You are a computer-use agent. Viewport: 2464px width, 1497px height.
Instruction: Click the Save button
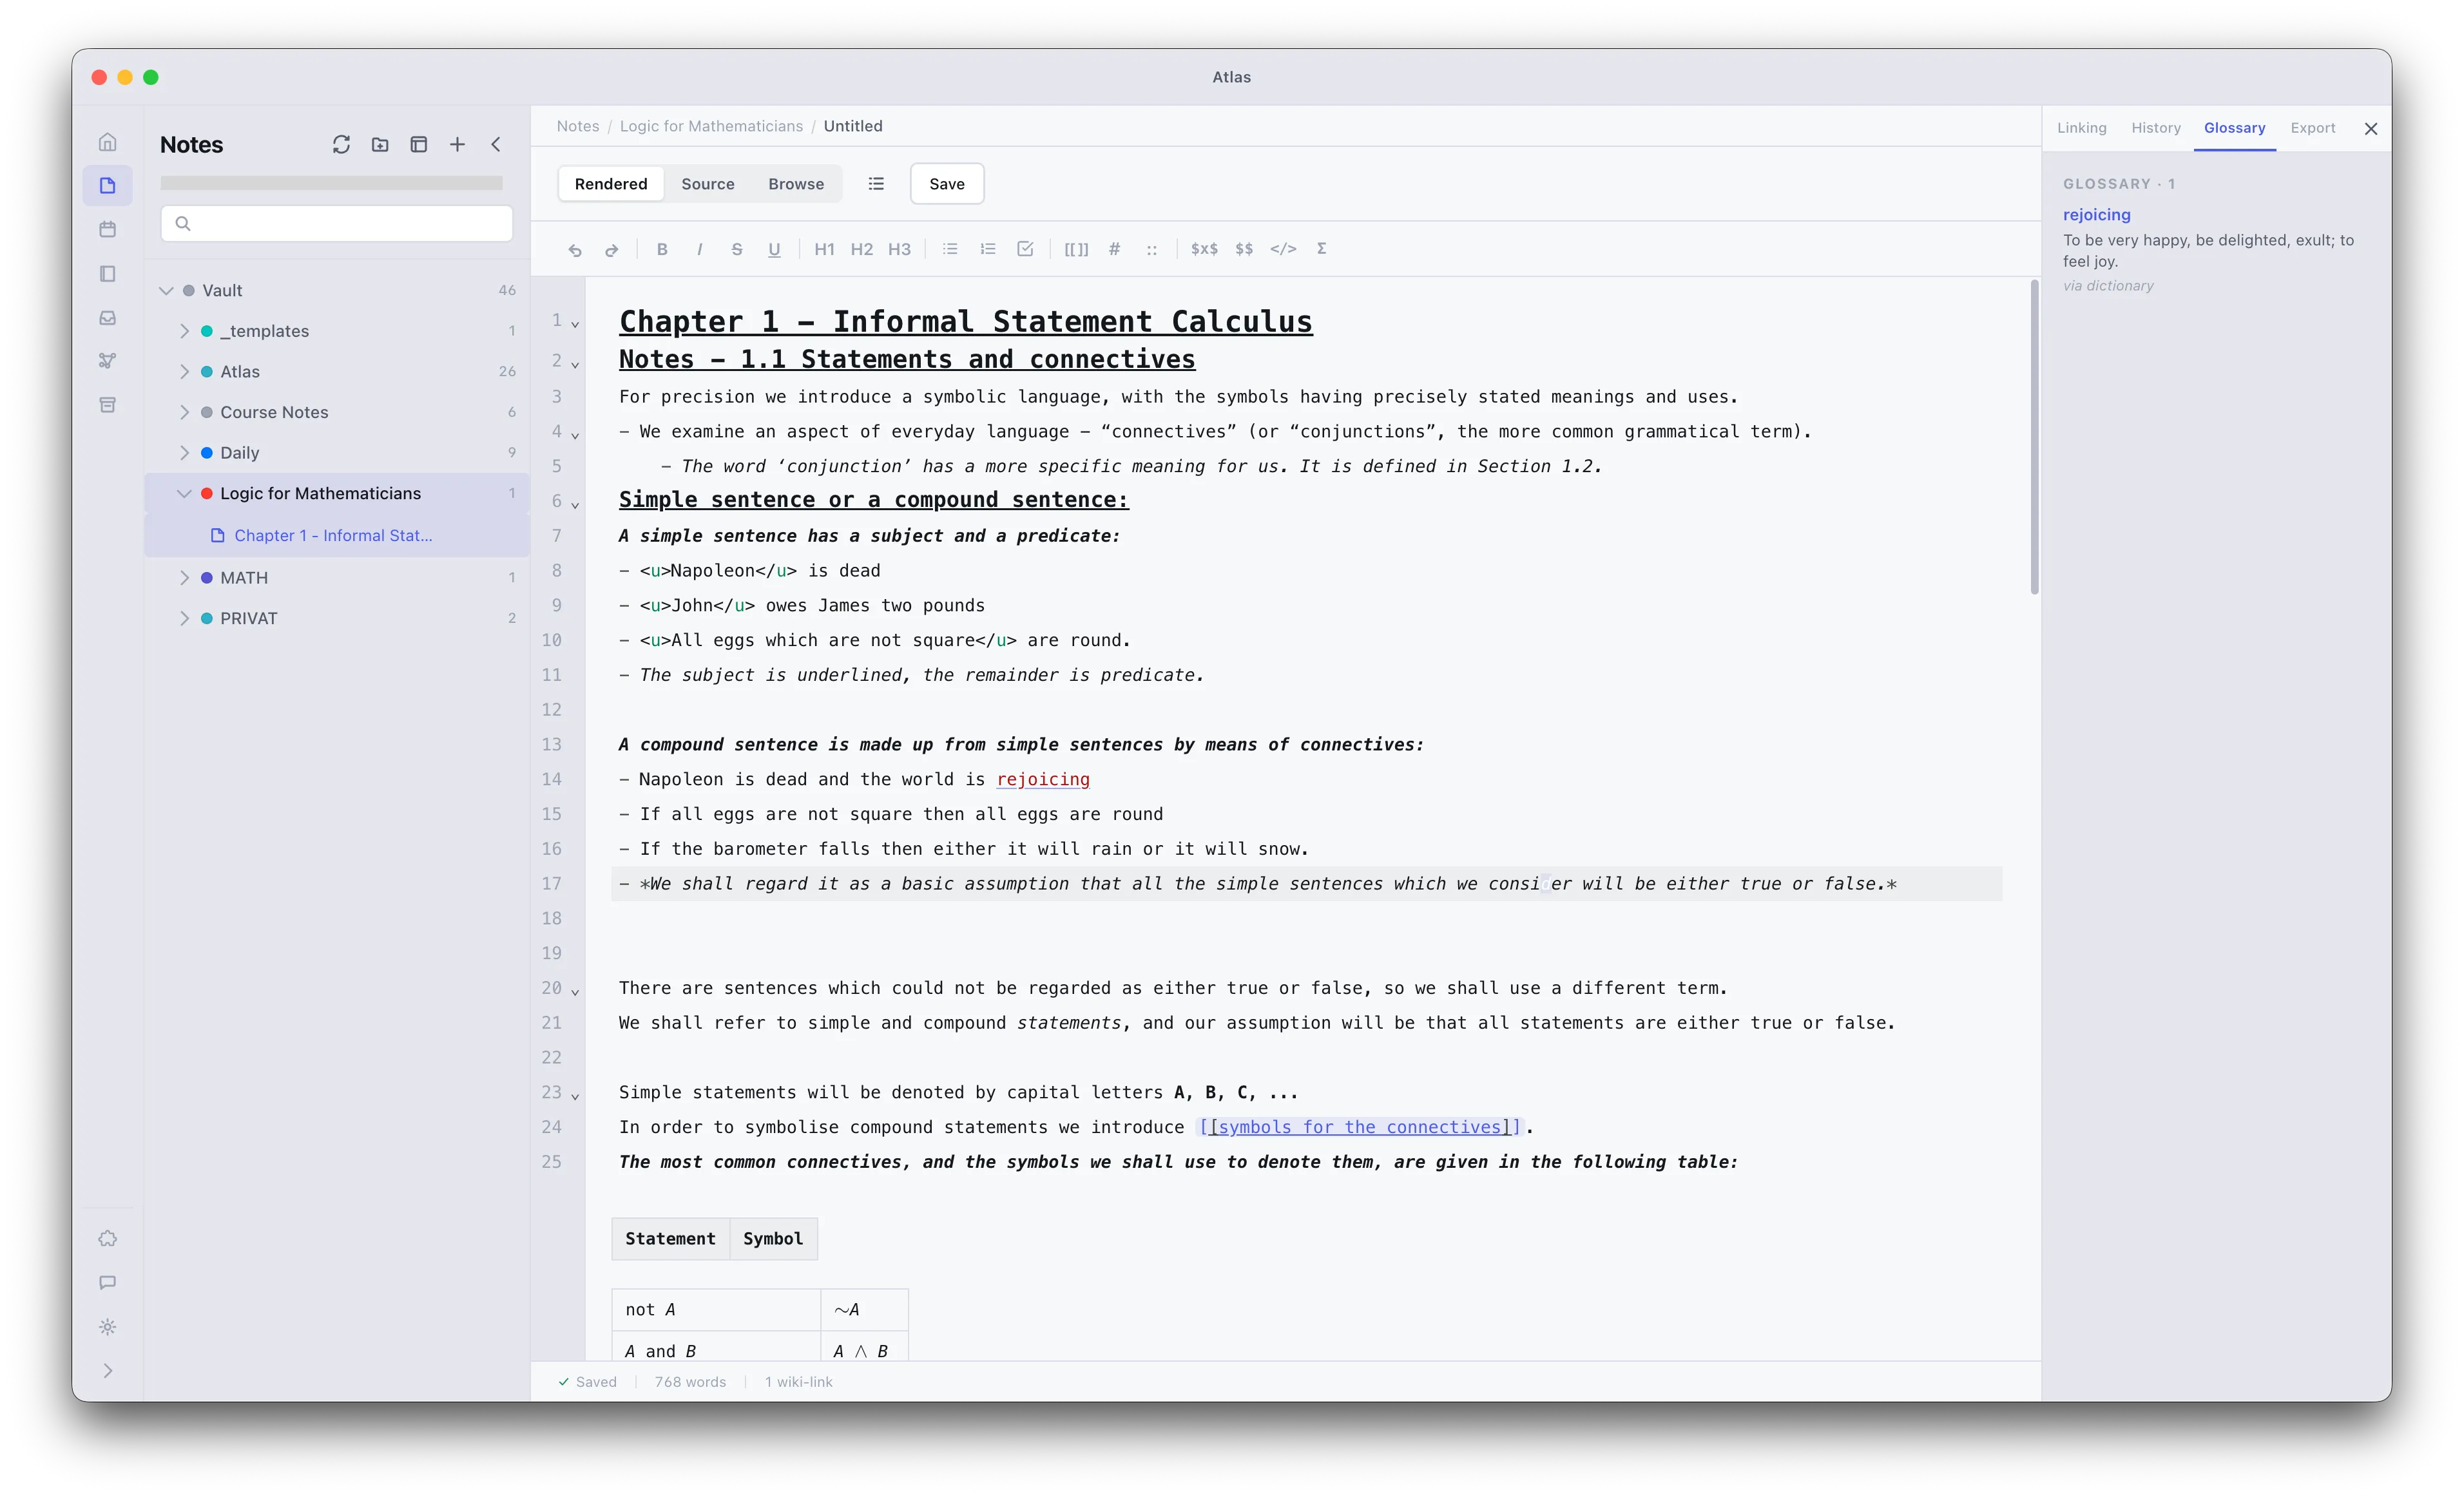947,184
